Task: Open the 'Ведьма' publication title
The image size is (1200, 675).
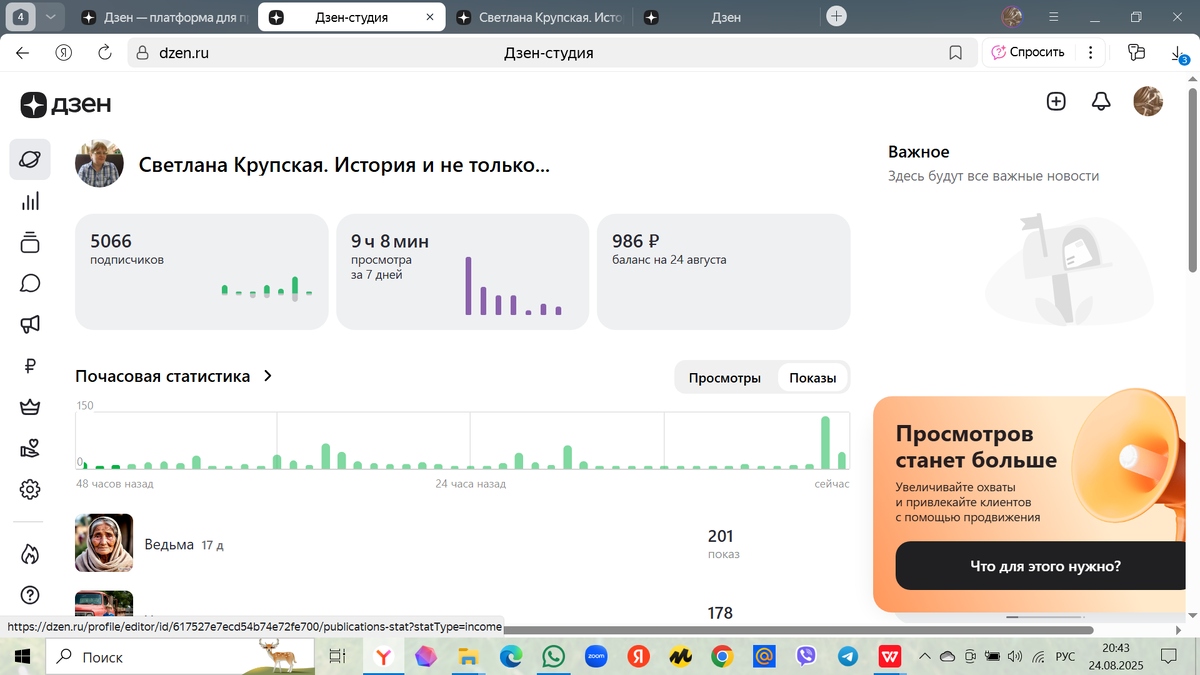Action: pyautogui.click(x=169, y=545)
